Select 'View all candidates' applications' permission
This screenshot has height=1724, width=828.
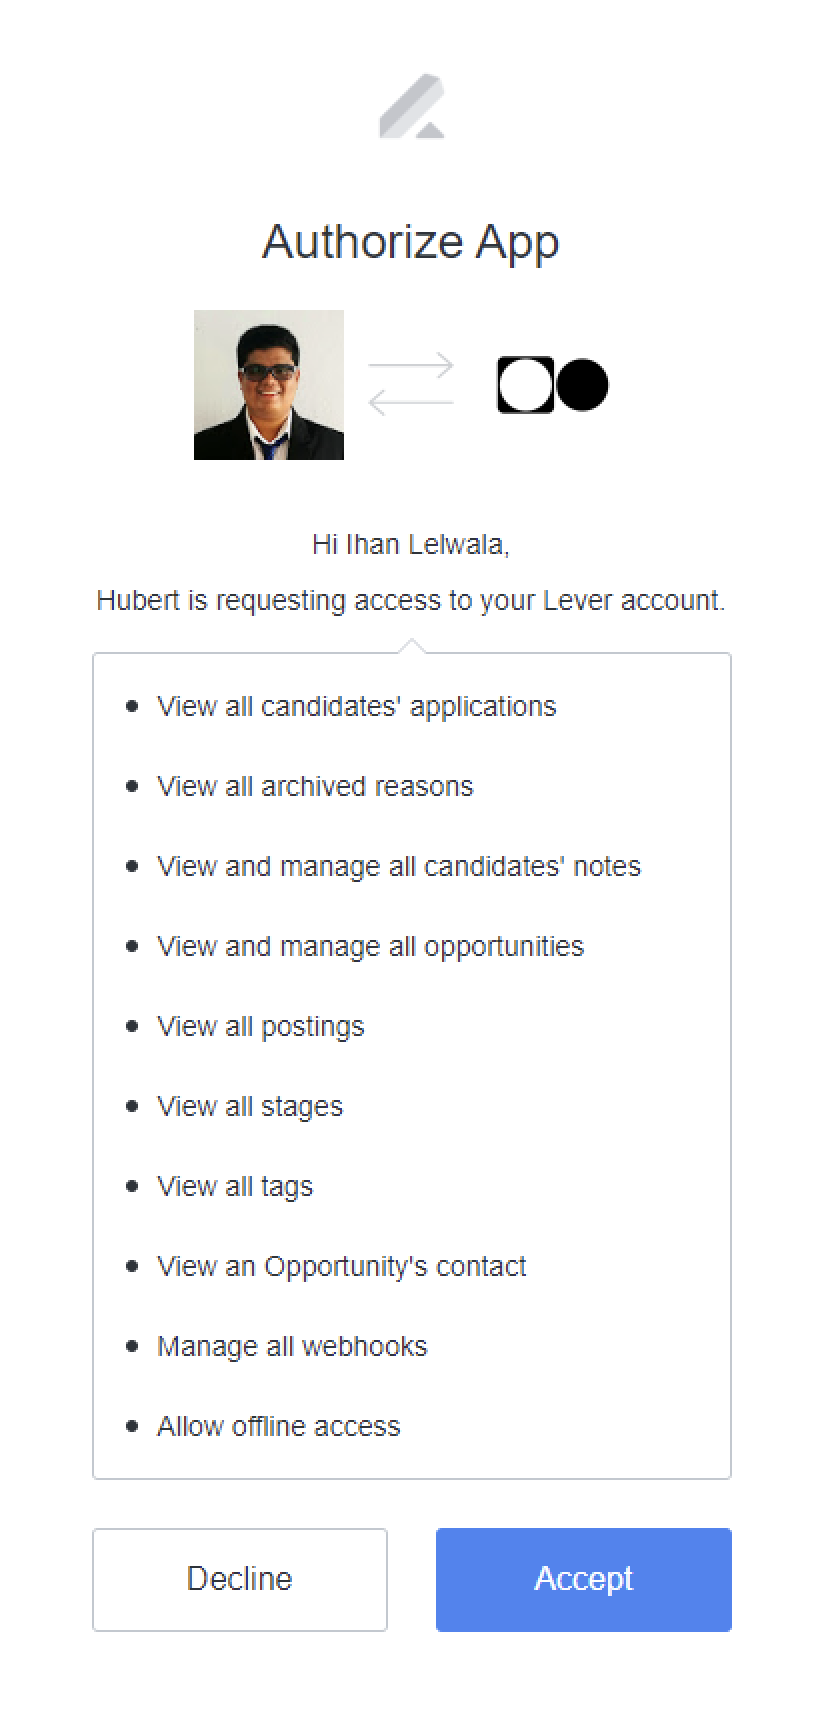(x=356, y=706)
